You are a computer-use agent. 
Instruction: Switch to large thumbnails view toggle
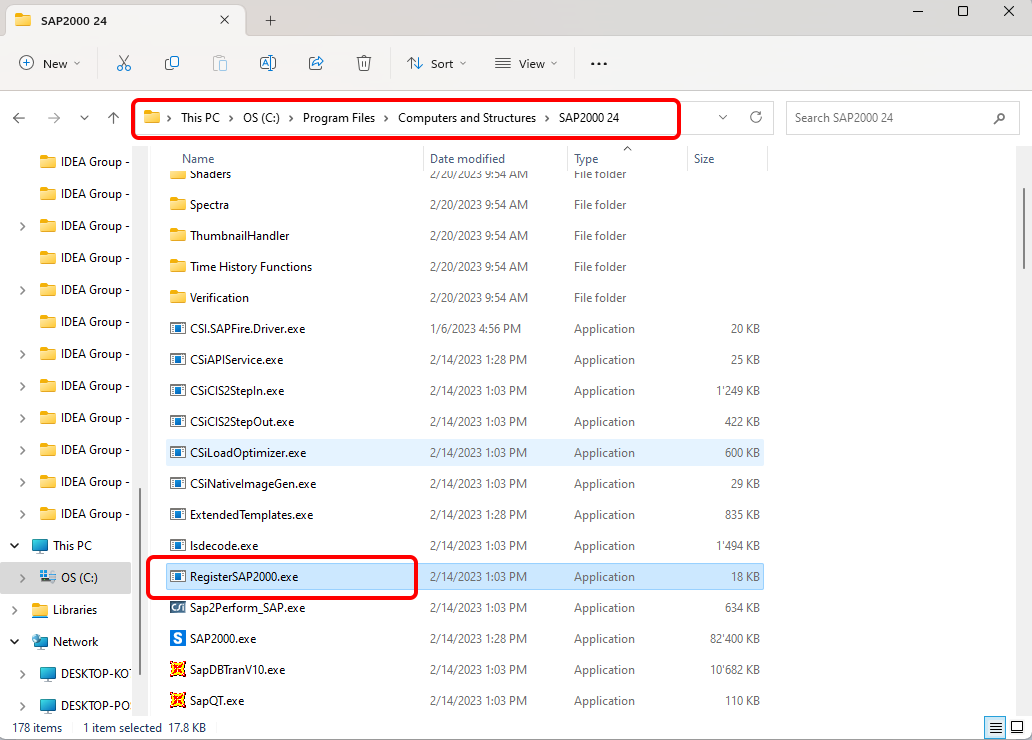tap(1016, 727)
